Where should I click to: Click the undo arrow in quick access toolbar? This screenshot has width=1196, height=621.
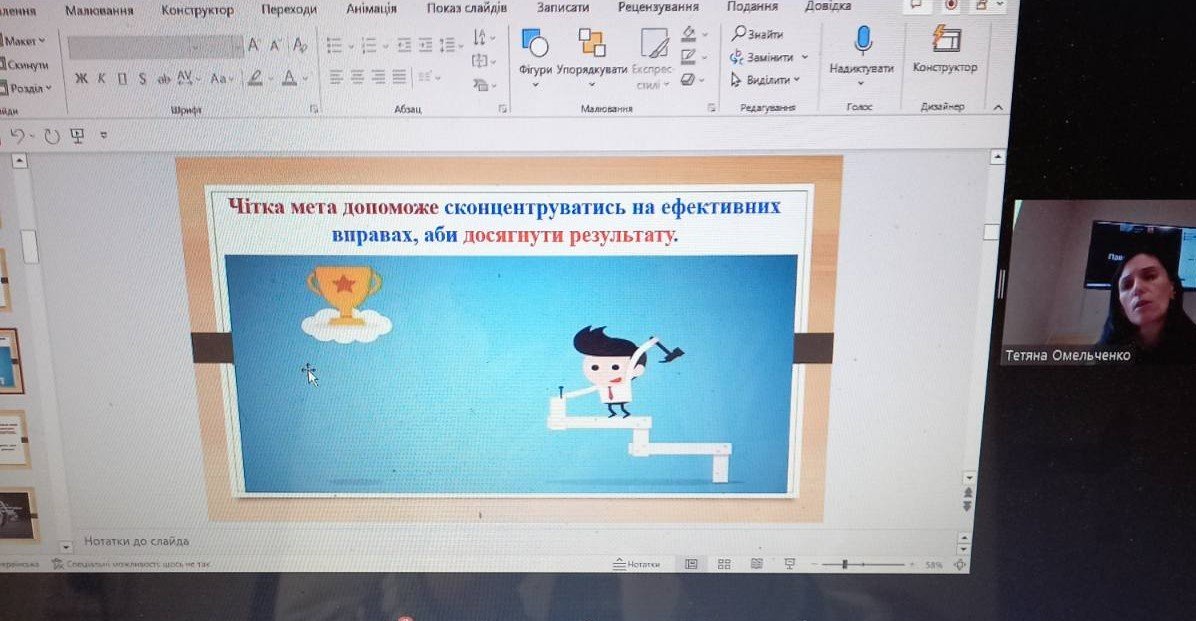pyautogui.click(x=17, y=135)
